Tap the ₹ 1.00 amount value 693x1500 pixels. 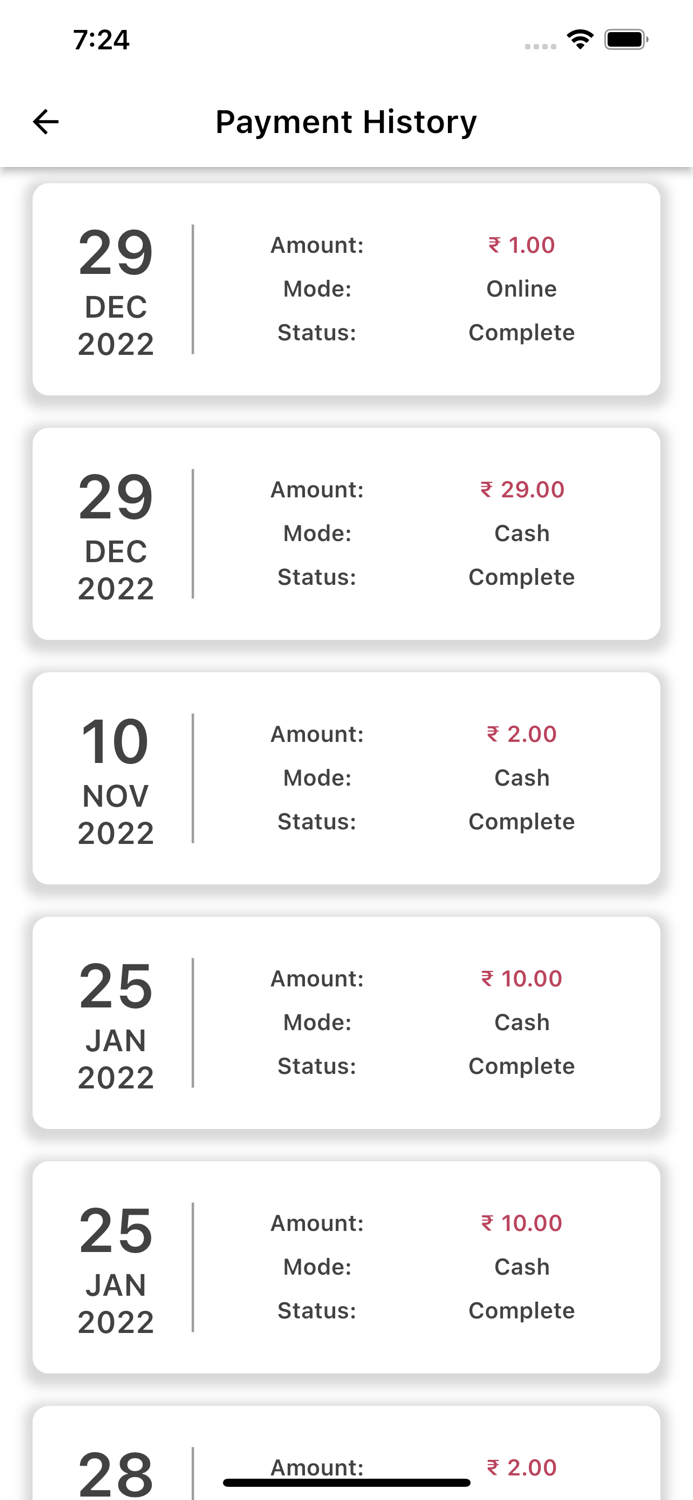pos(521,245)
